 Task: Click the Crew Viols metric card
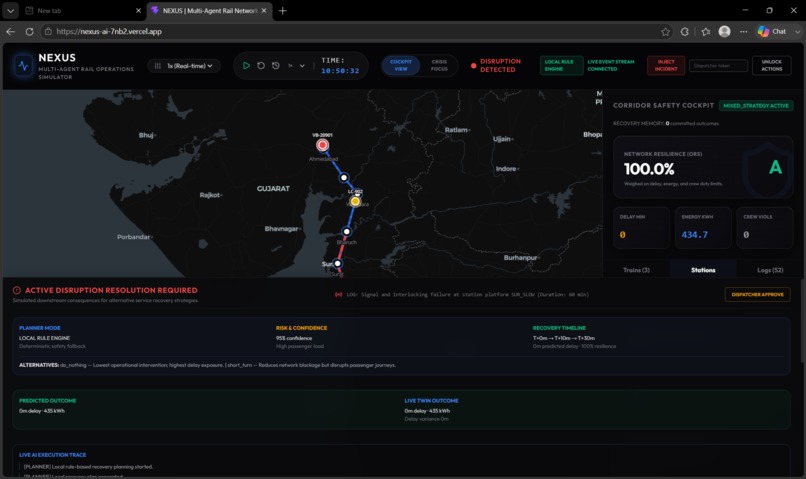pos(764,228)
